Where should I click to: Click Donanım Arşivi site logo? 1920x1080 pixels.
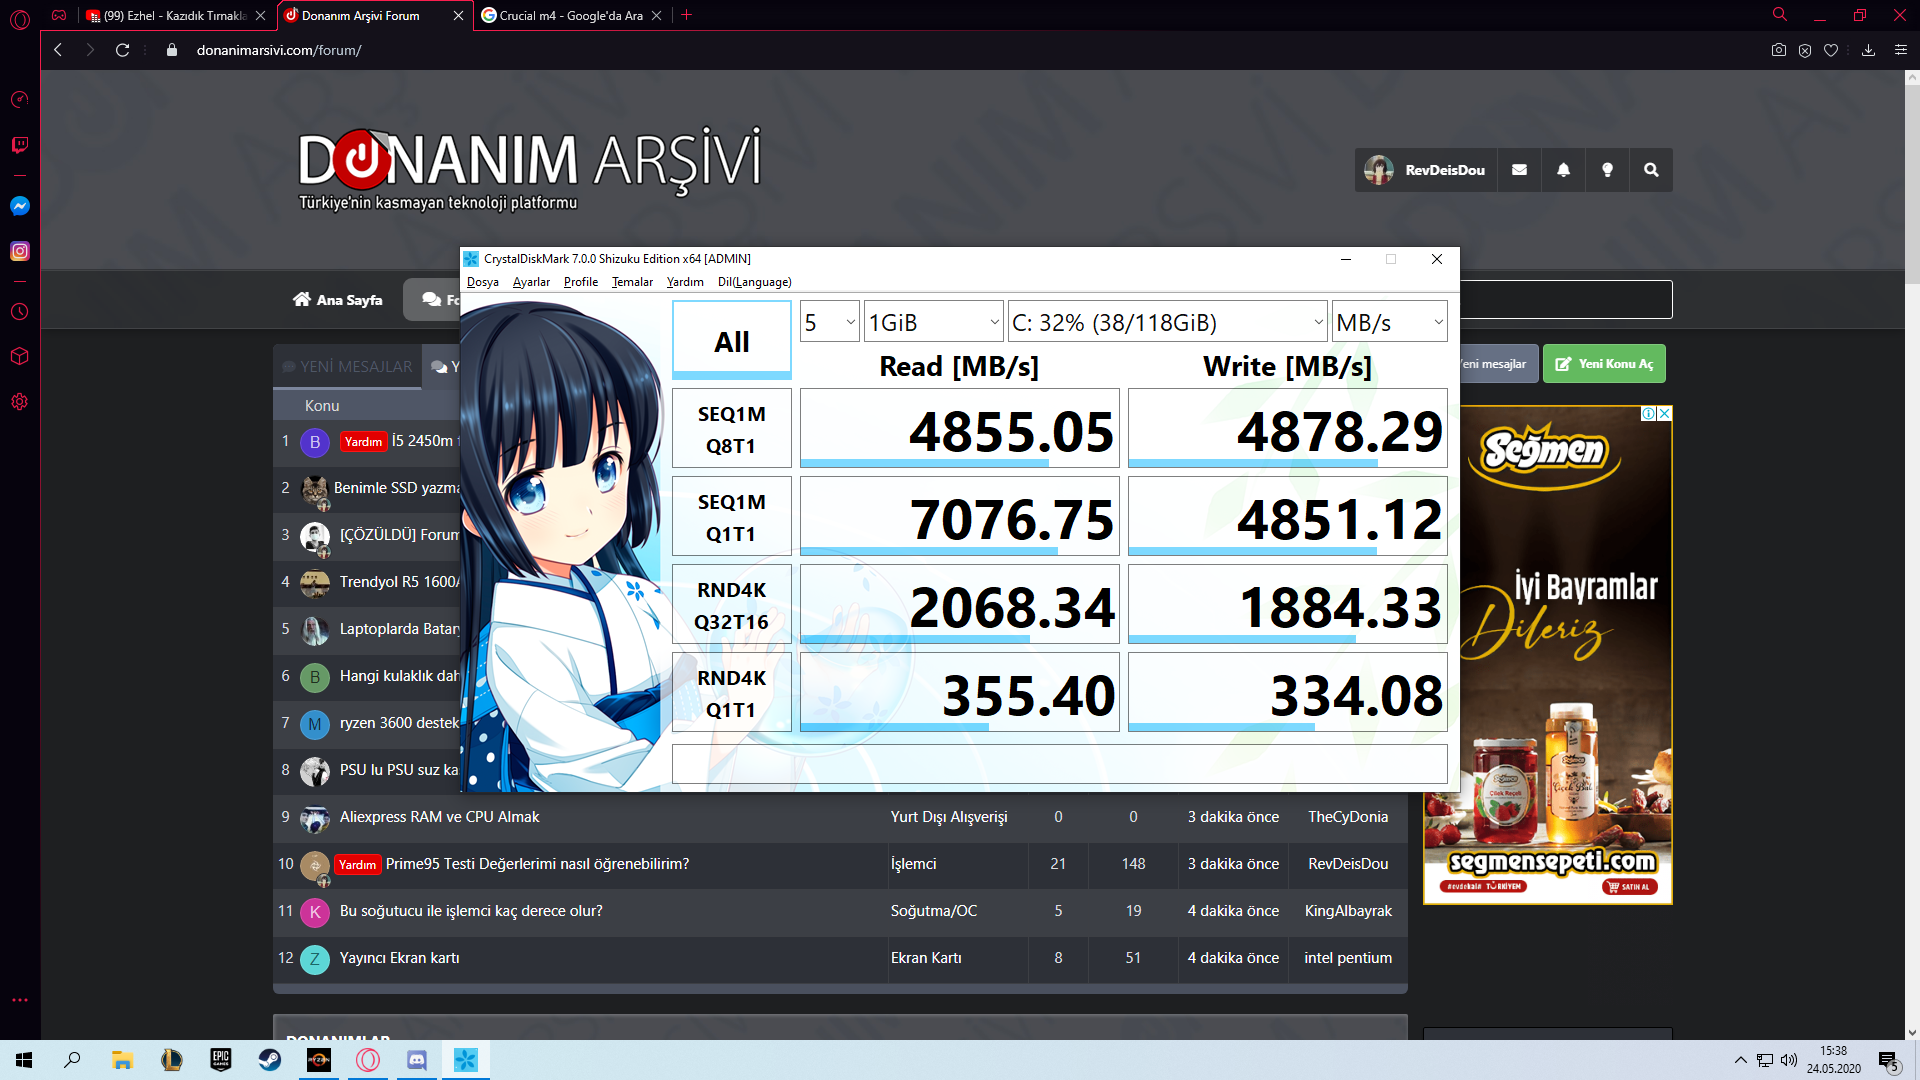(x=529, y=169)
